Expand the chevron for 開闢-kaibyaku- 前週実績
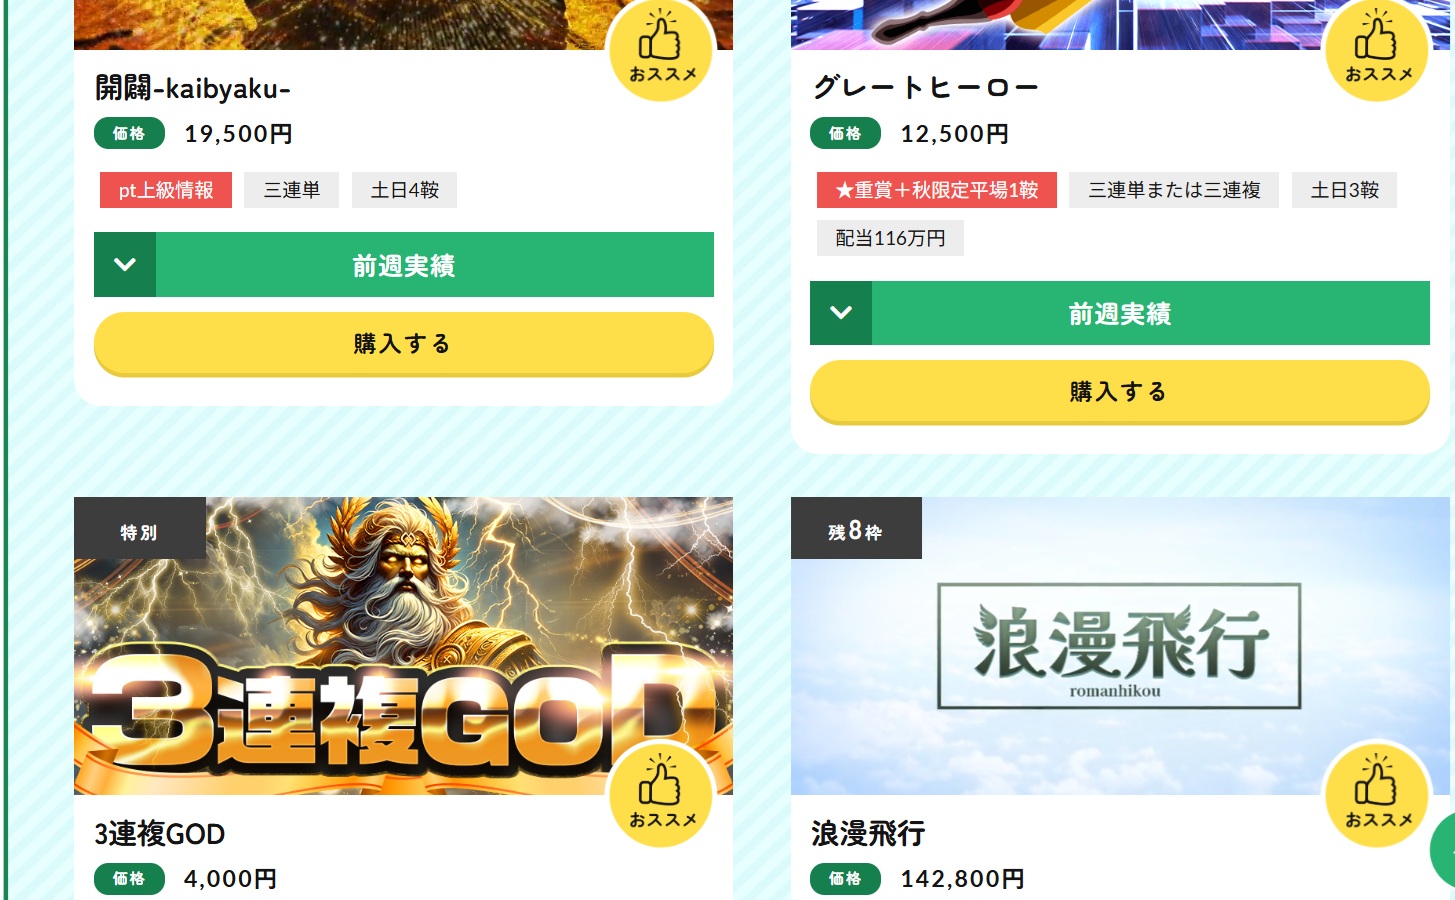Image resolution: width=1455 pixels, height=900 pixels. [125, 265]
